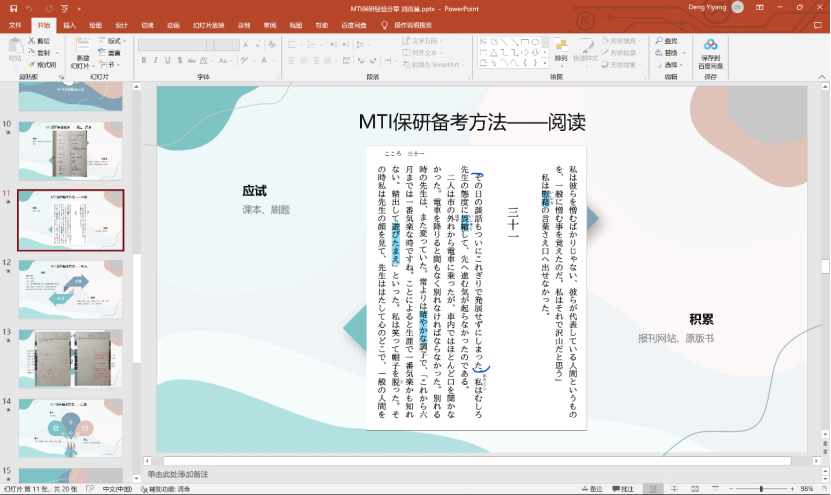
Task: Click the Undo arrow in title bar
Action: pyautogui.click(x=29, y=8)
